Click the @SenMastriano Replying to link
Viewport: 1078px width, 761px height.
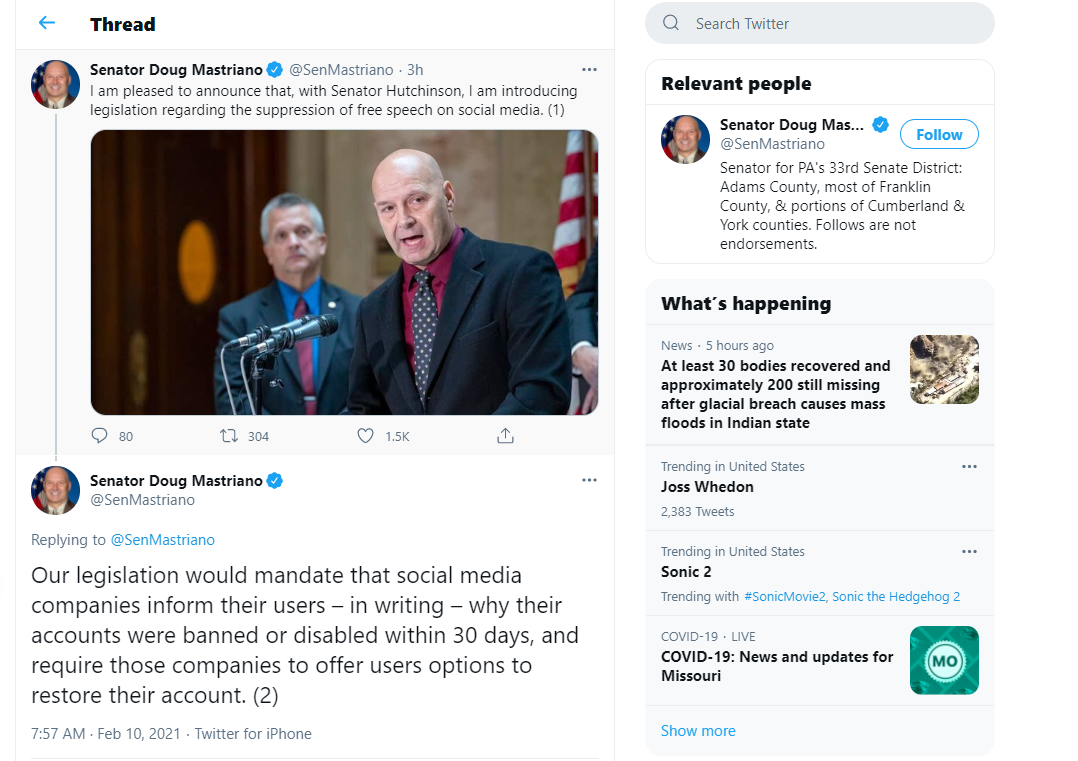tap(163, 540)
